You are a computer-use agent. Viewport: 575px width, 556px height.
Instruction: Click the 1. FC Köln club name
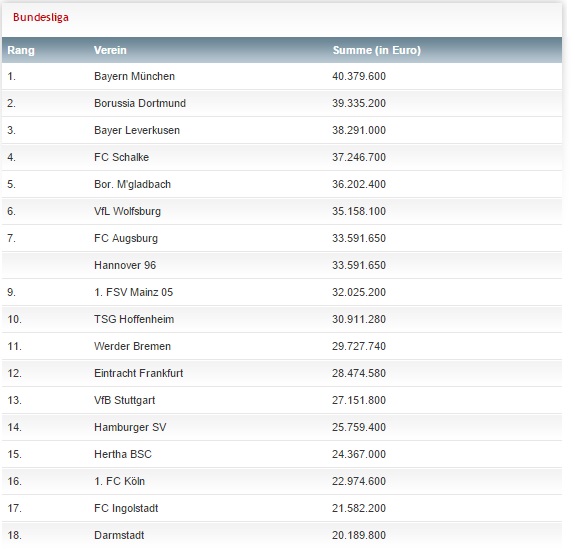click(x=119, y=481)
